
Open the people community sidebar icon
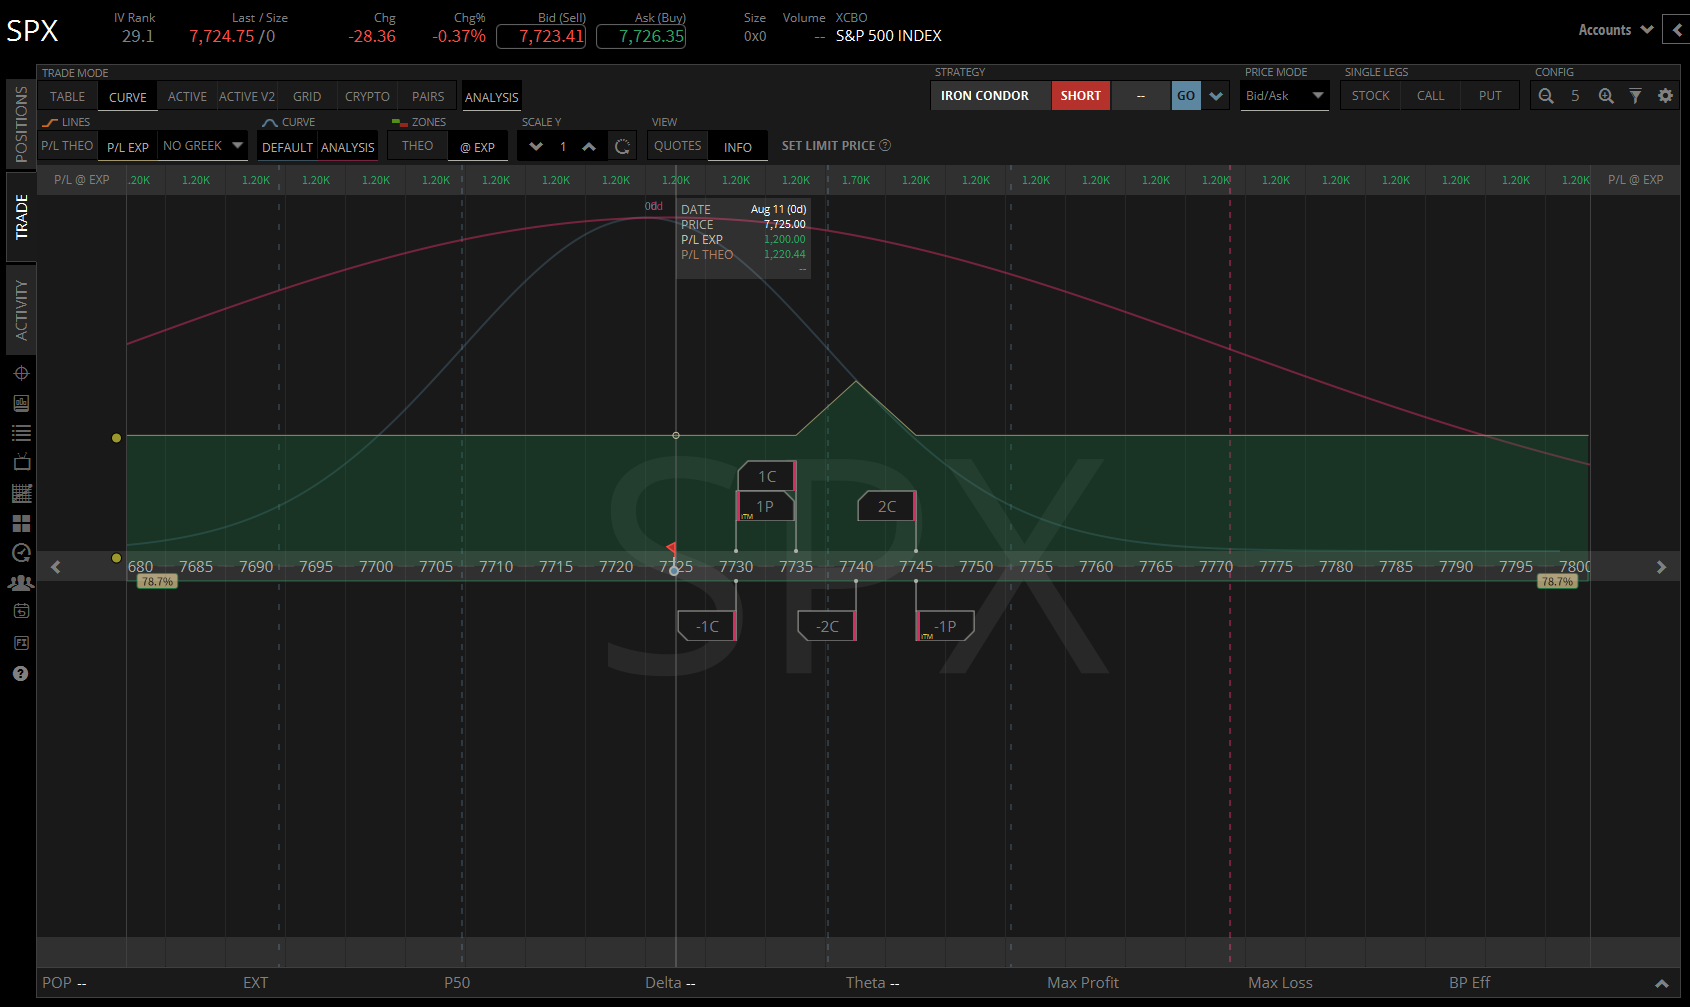(x=21, y=582)
